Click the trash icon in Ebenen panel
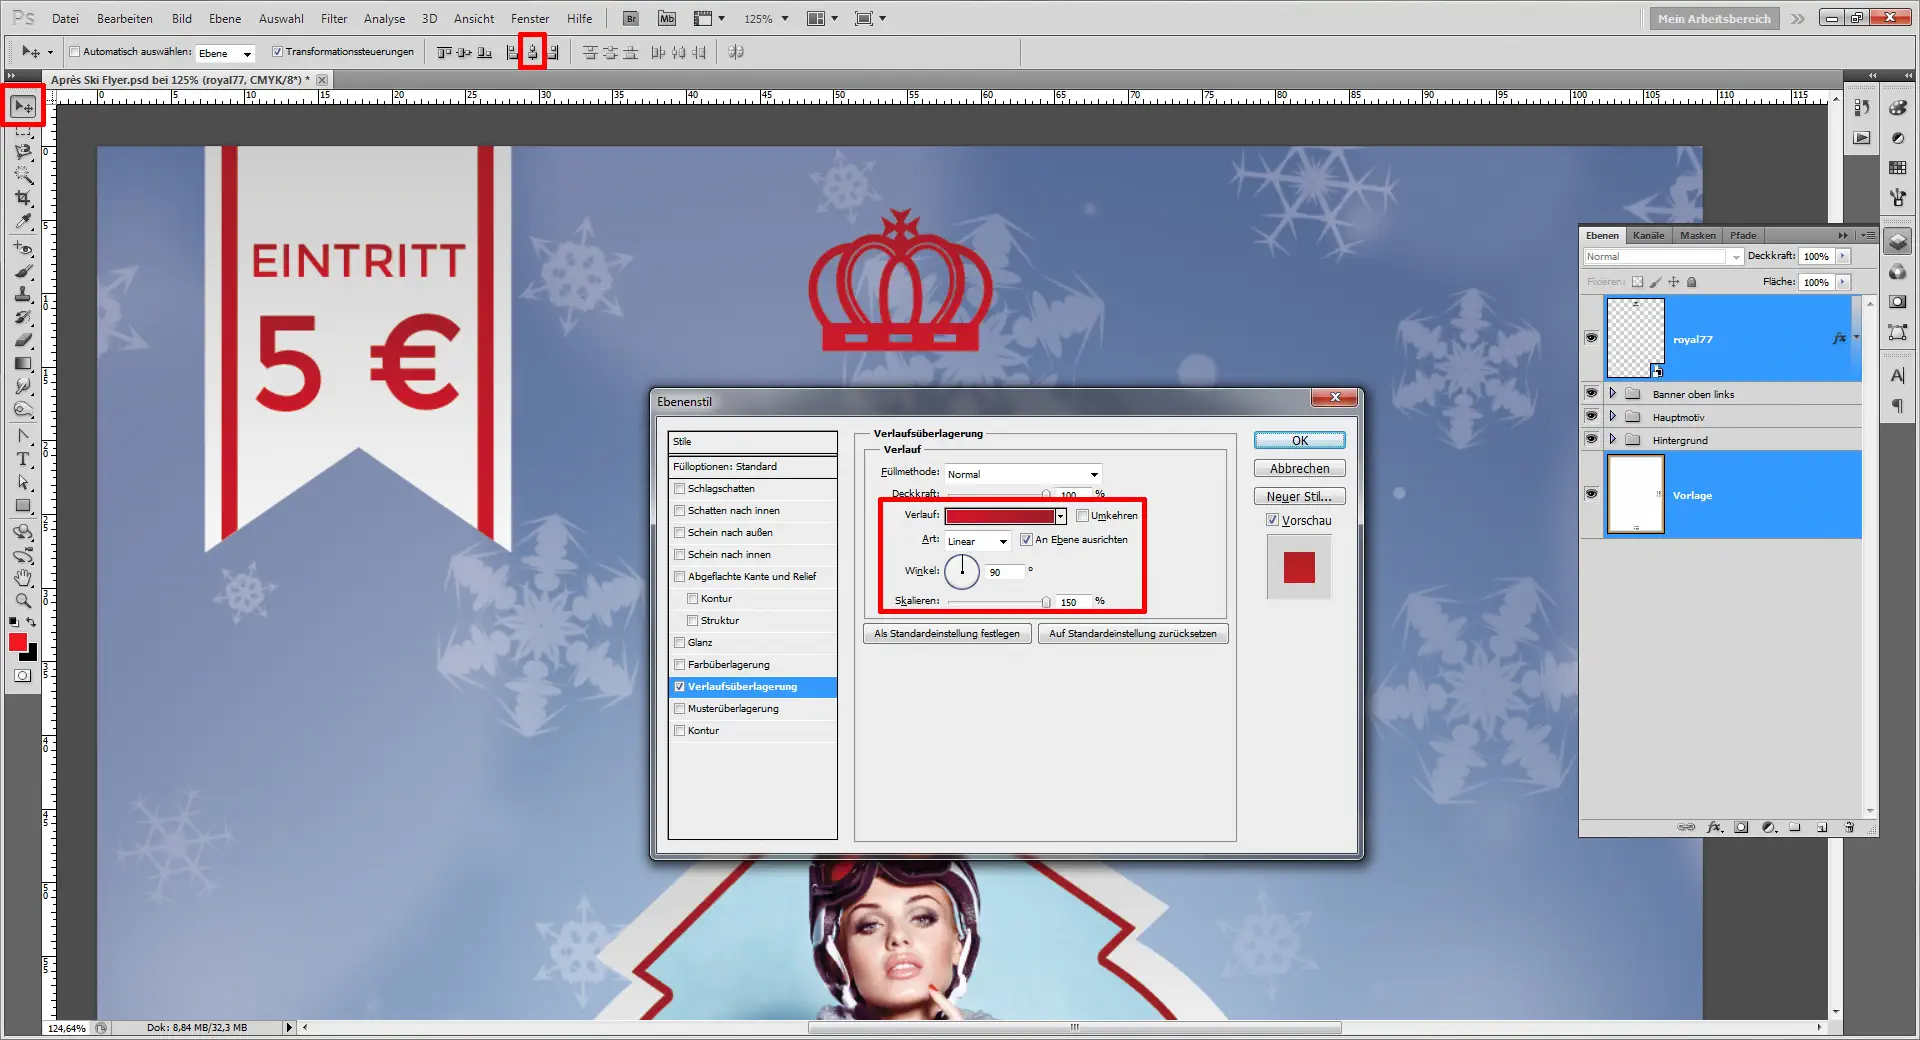The width and height of the screenshot is (1920, 1040). coord(1849,827)
